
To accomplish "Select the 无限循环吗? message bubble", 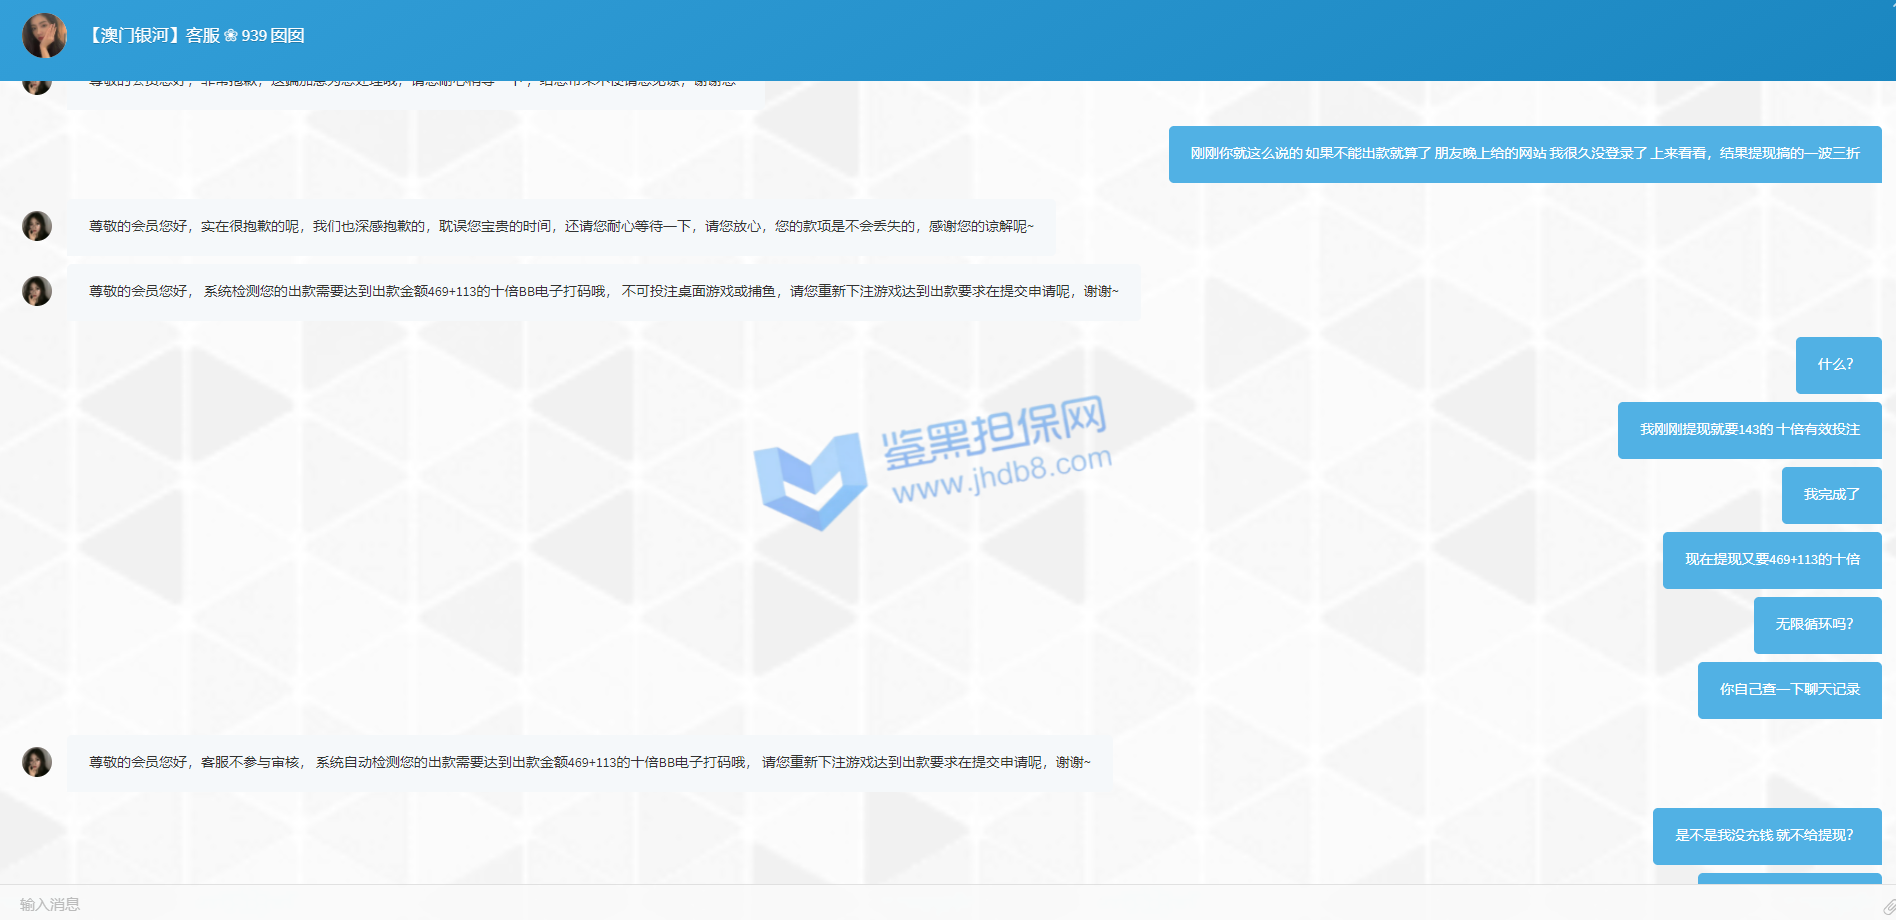I will pyautogui.click(x=1816, y=625).
